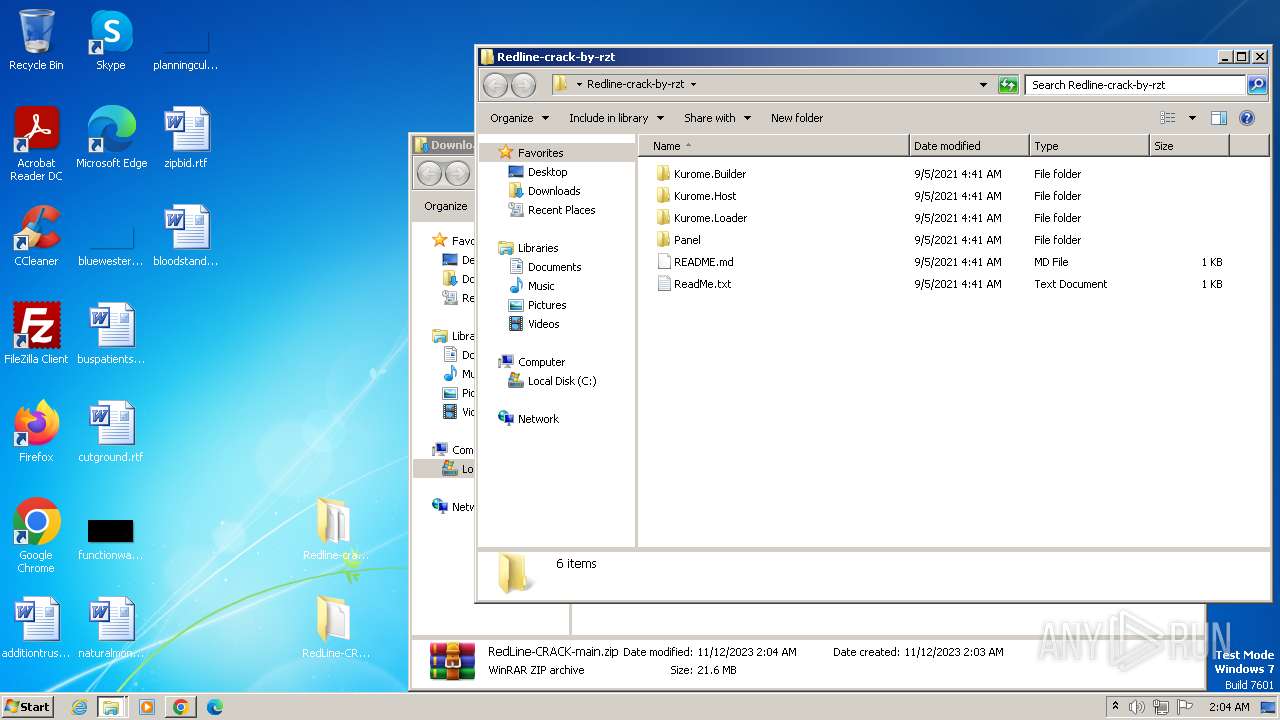Launch Firefox from the desktop
This screenshot has width=1280, height=720.
click(36, 432)
